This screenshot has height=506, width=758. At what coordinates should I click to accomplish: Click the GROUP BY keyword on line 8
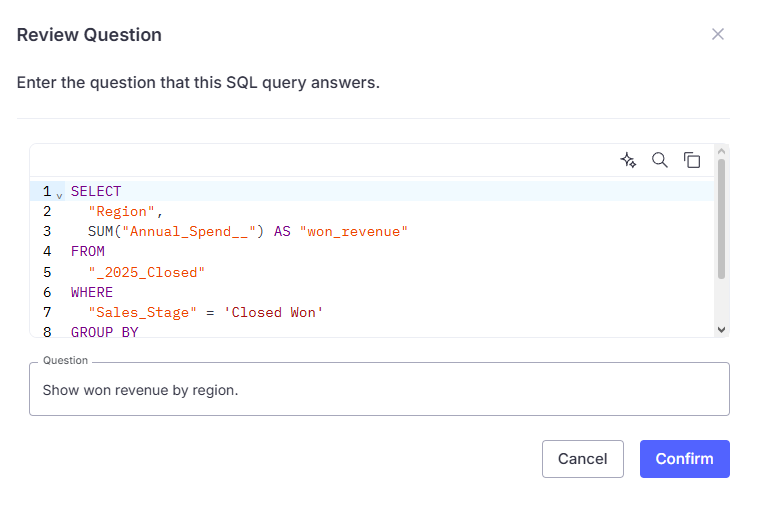104,333
